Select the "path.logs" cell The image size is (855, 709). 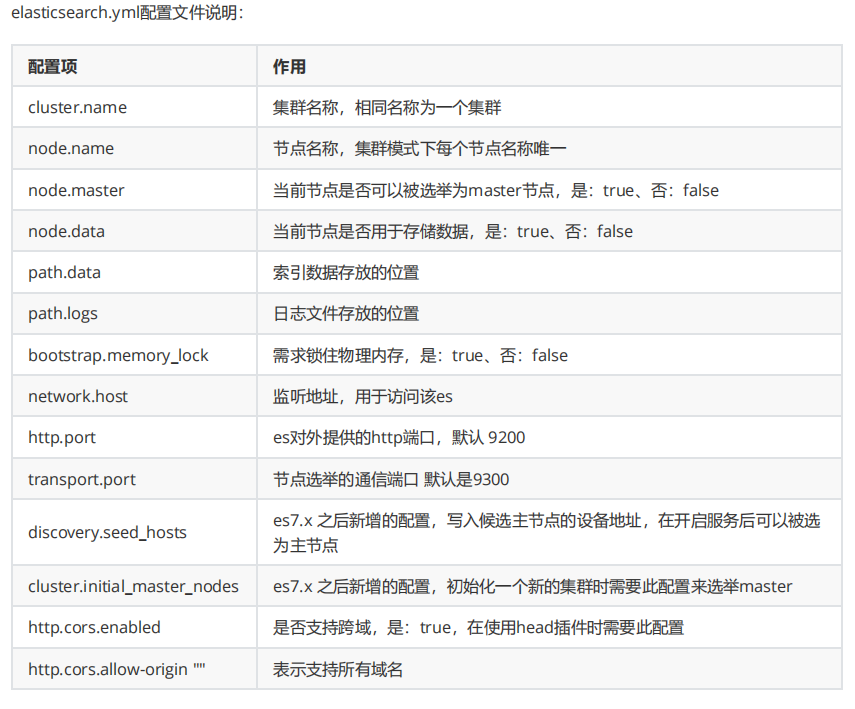pyautogui.click(x=134, y=314)
